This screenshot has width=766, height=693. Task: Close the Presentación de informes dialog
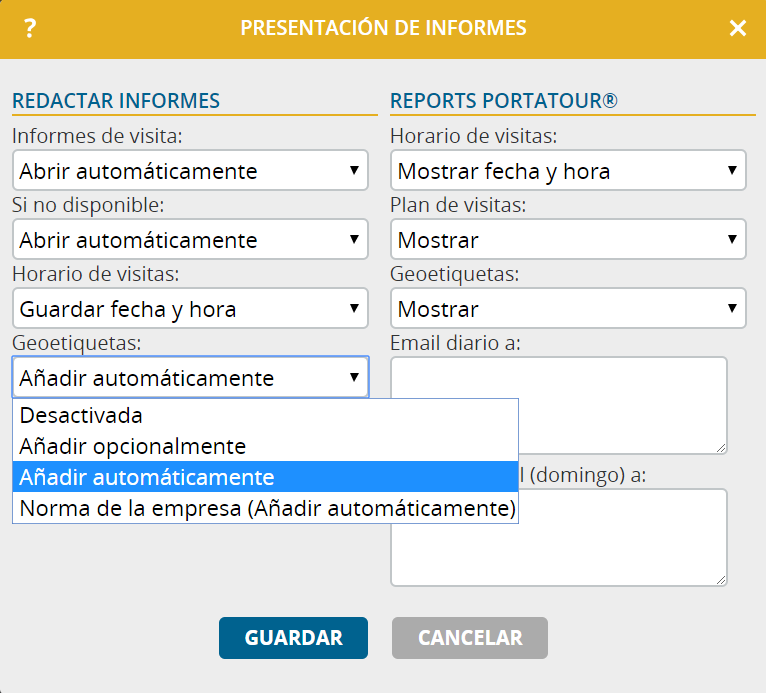[738, 28]
